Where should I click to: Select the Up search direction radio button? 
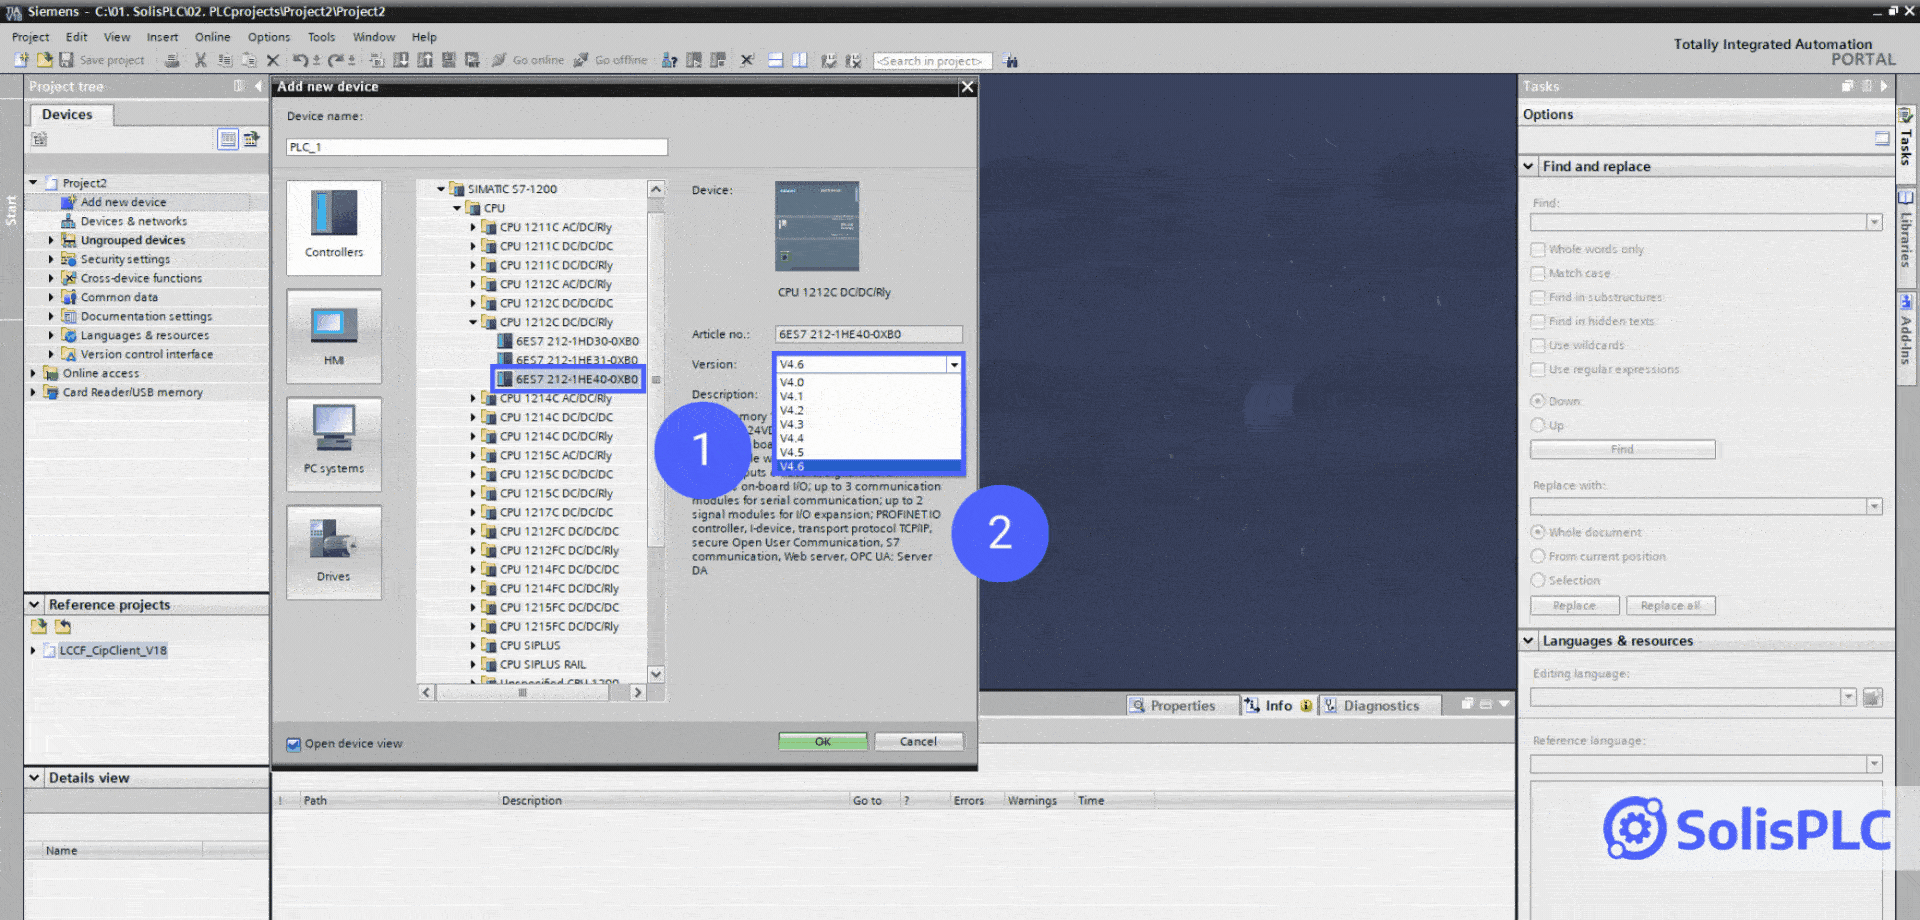1538,425
